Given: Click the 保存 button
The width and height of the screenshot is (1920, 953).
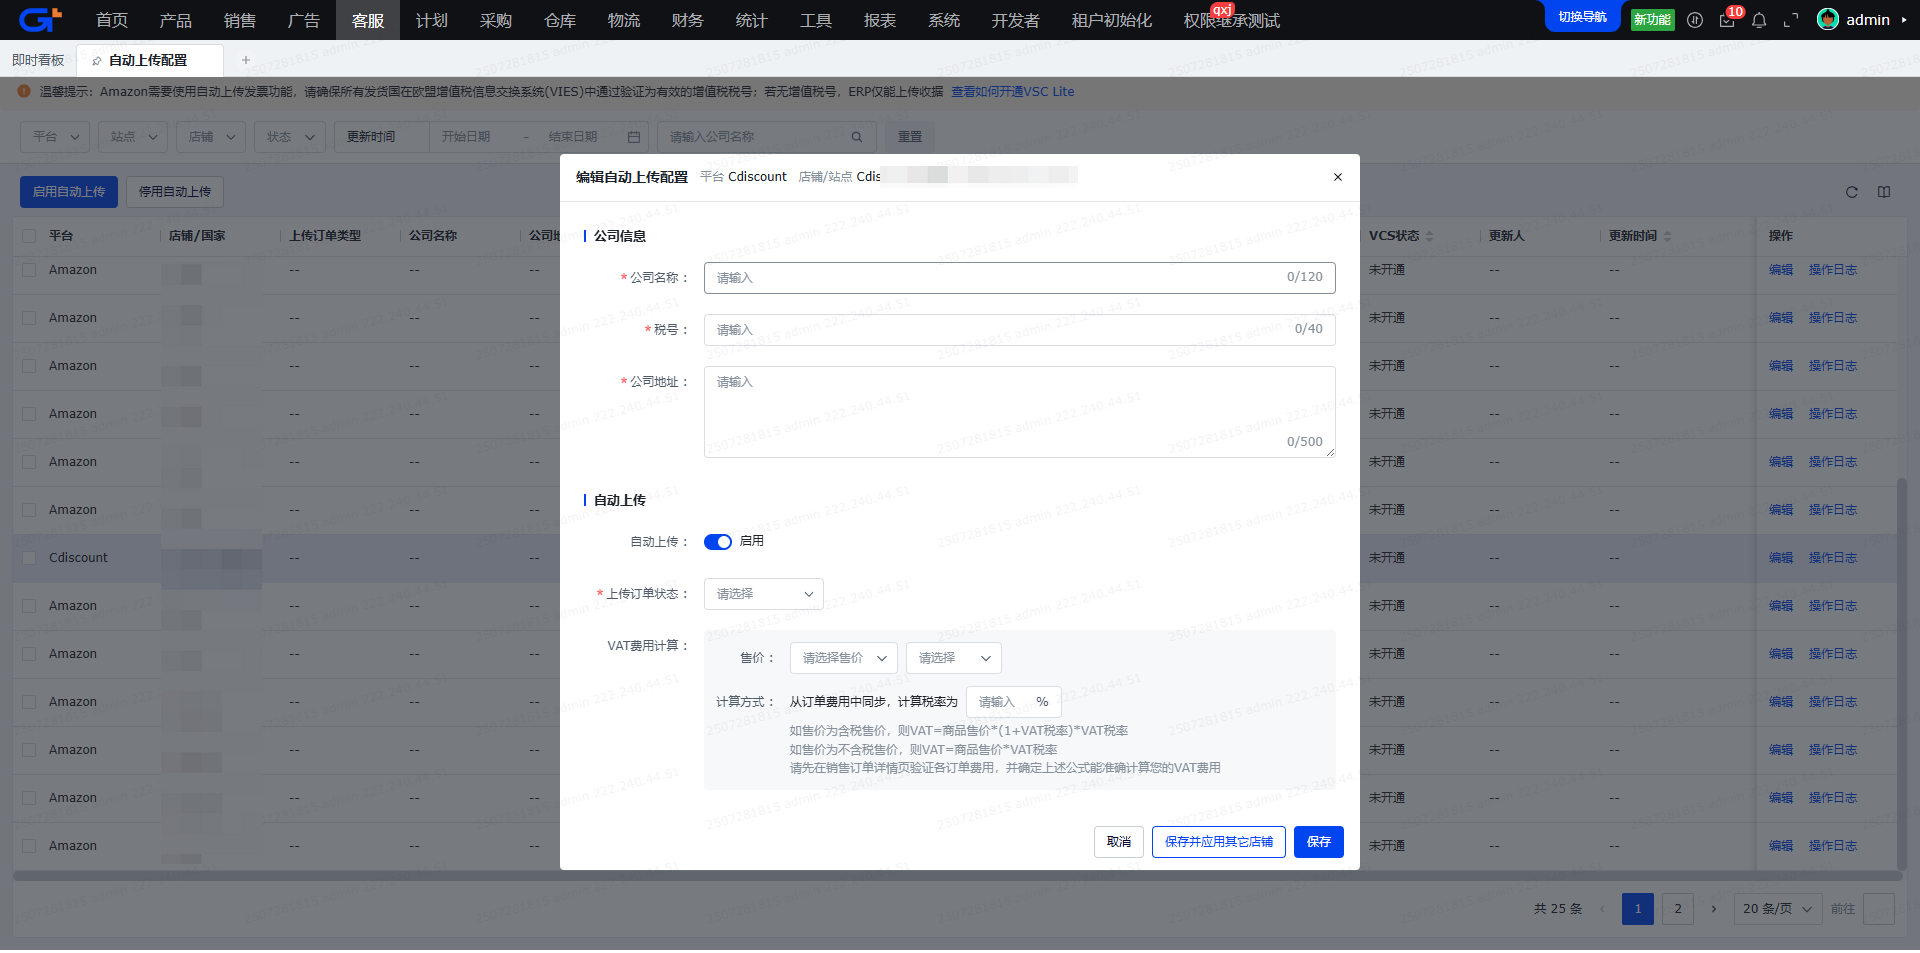Looking at the screenshot, I should [1319, 842].
